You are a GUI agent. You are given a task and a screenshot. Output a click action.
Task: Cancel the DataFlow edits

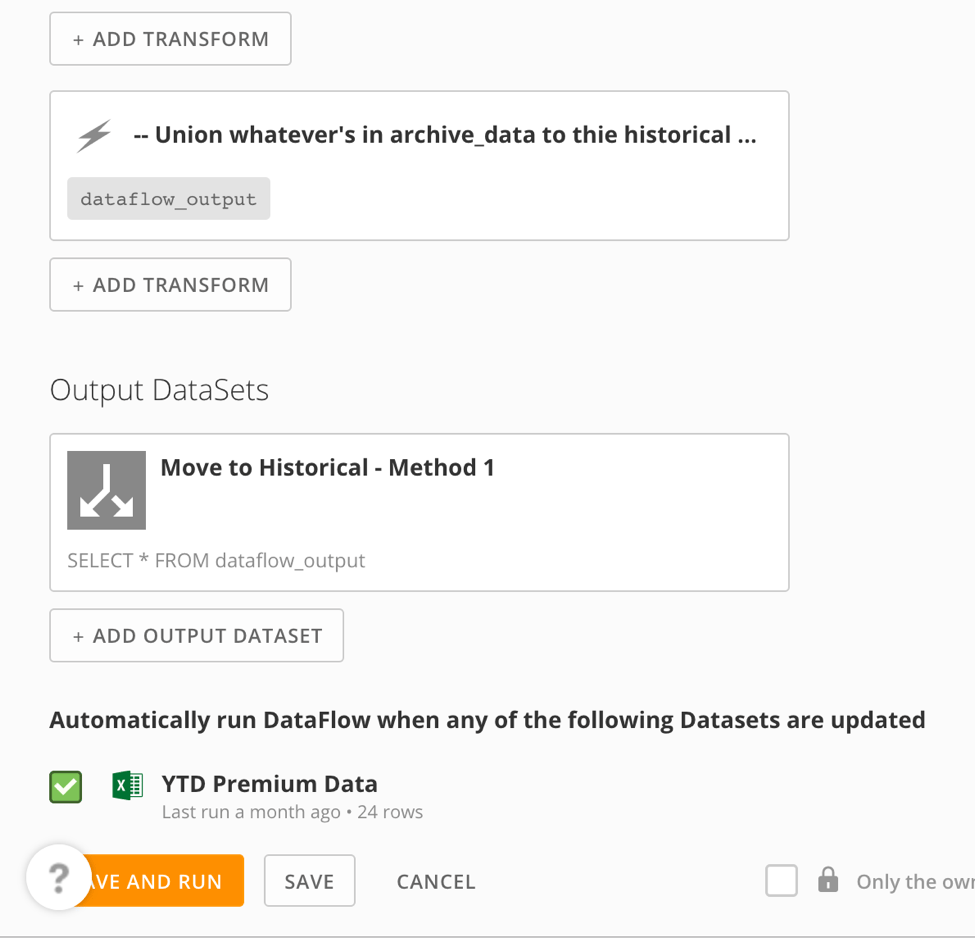(x=436, y=881)
